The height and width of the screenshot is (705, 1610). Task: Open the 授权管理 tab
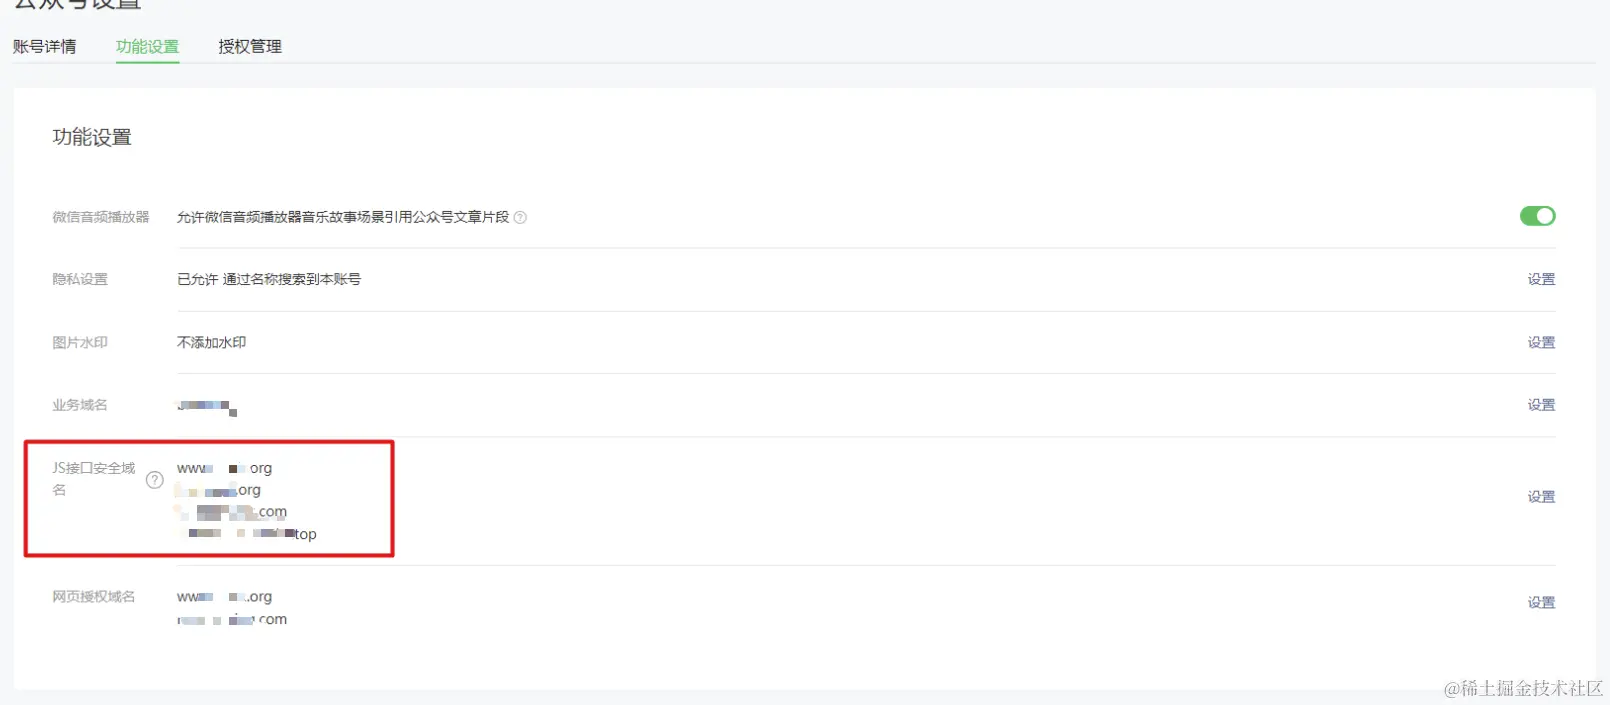click(250, 47)
